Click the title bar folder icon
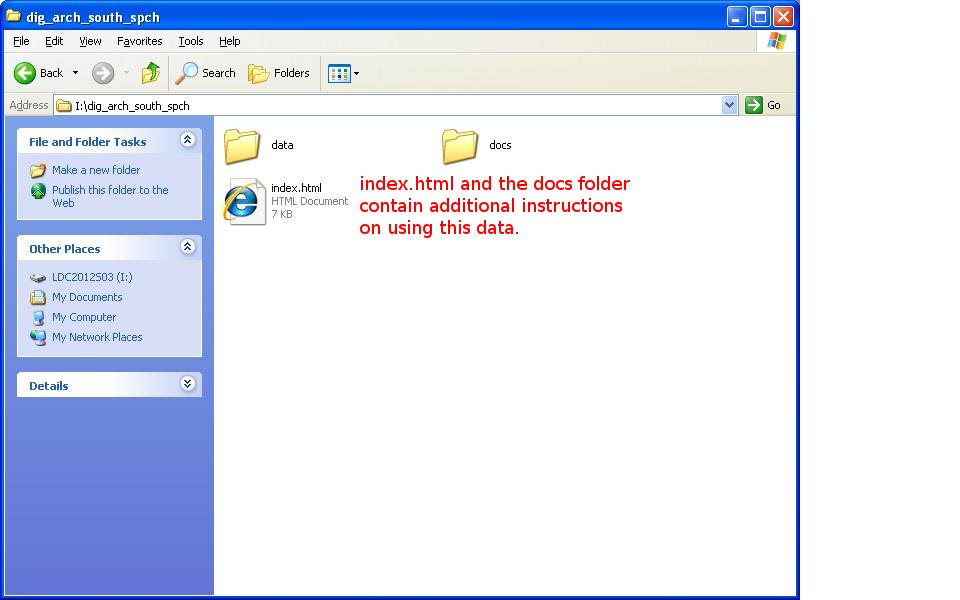 point(13,16)
